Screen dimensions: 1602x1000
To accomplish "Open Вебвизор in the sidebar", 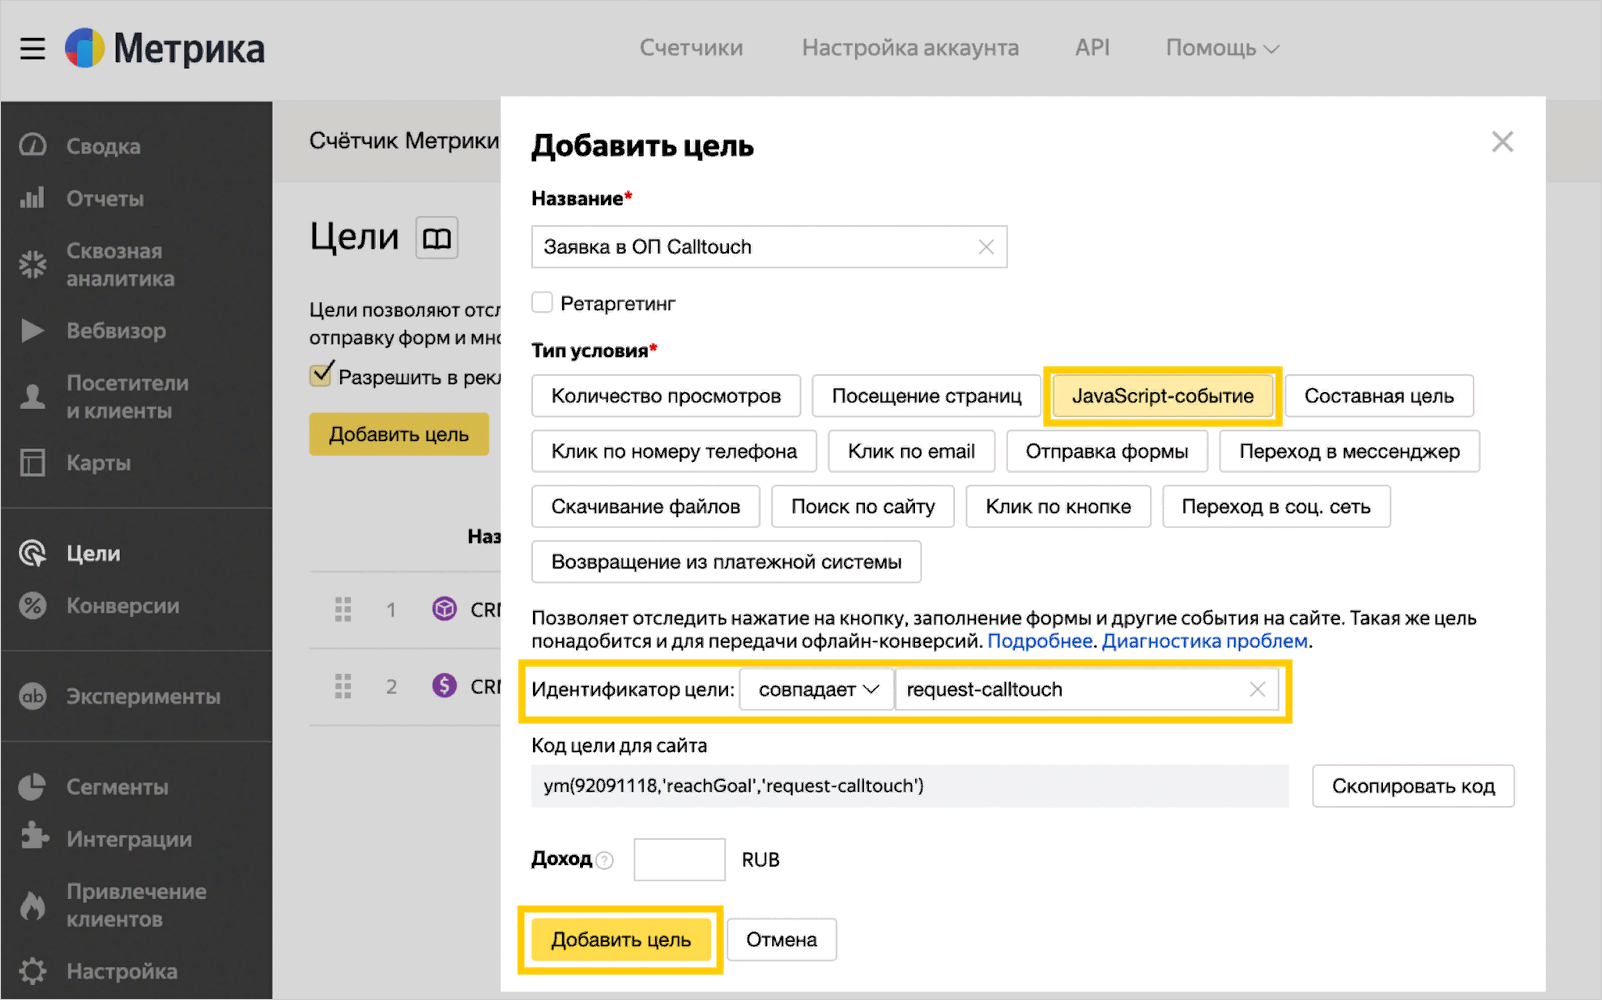I will point(116,331).
